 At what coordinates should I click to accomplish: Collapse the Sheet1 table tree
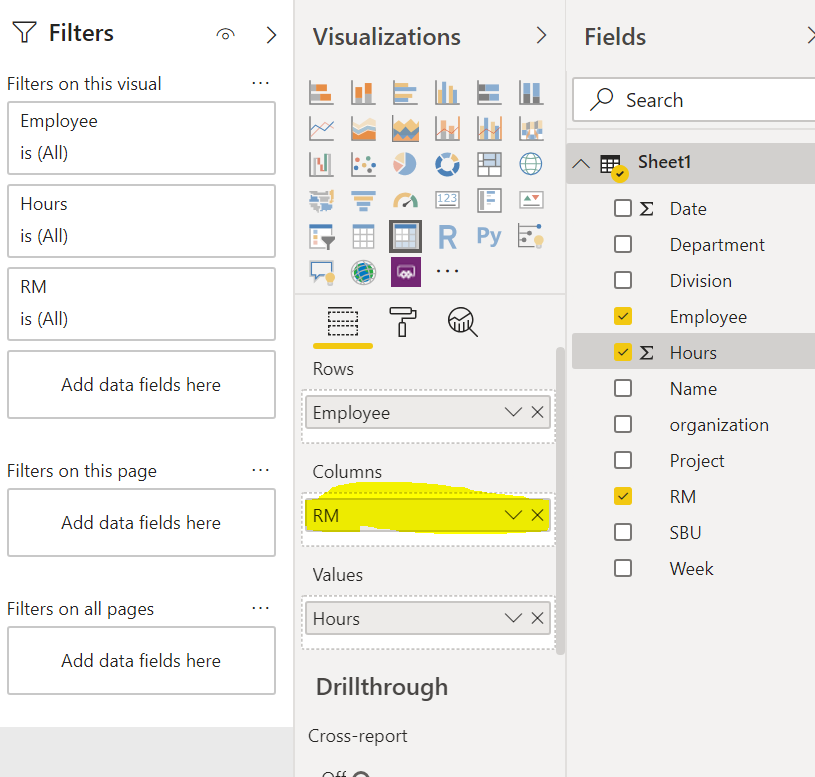click(581, 164)
